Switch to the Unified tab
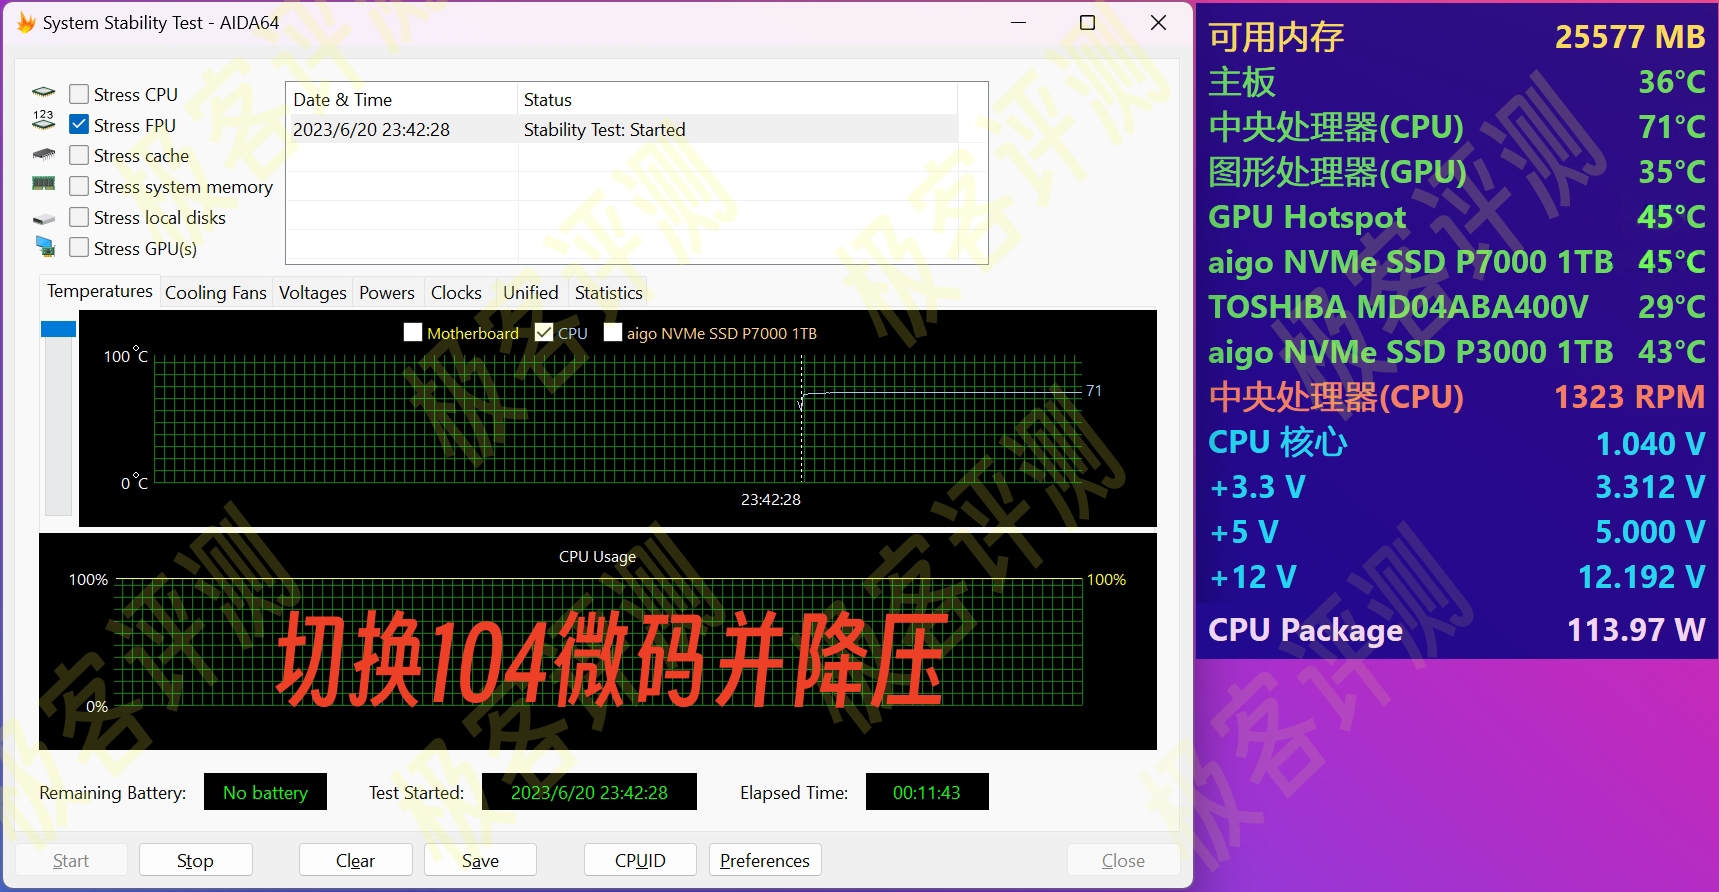The height and width of the screenshot is (892, 1719). coord(531,293)
